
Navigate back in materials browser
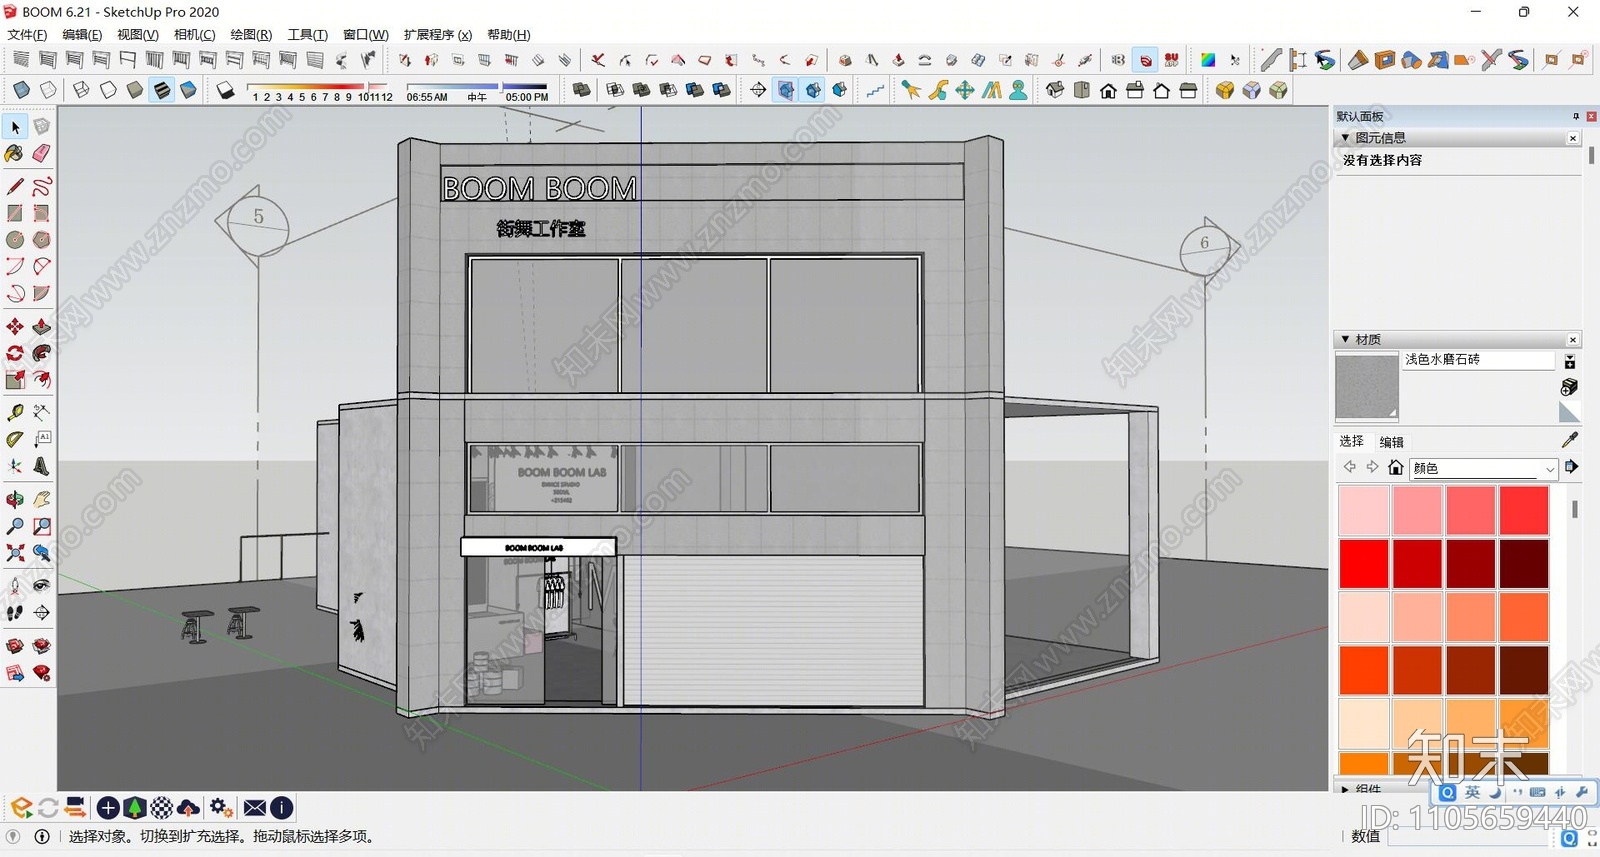[x=1350, y=467]
